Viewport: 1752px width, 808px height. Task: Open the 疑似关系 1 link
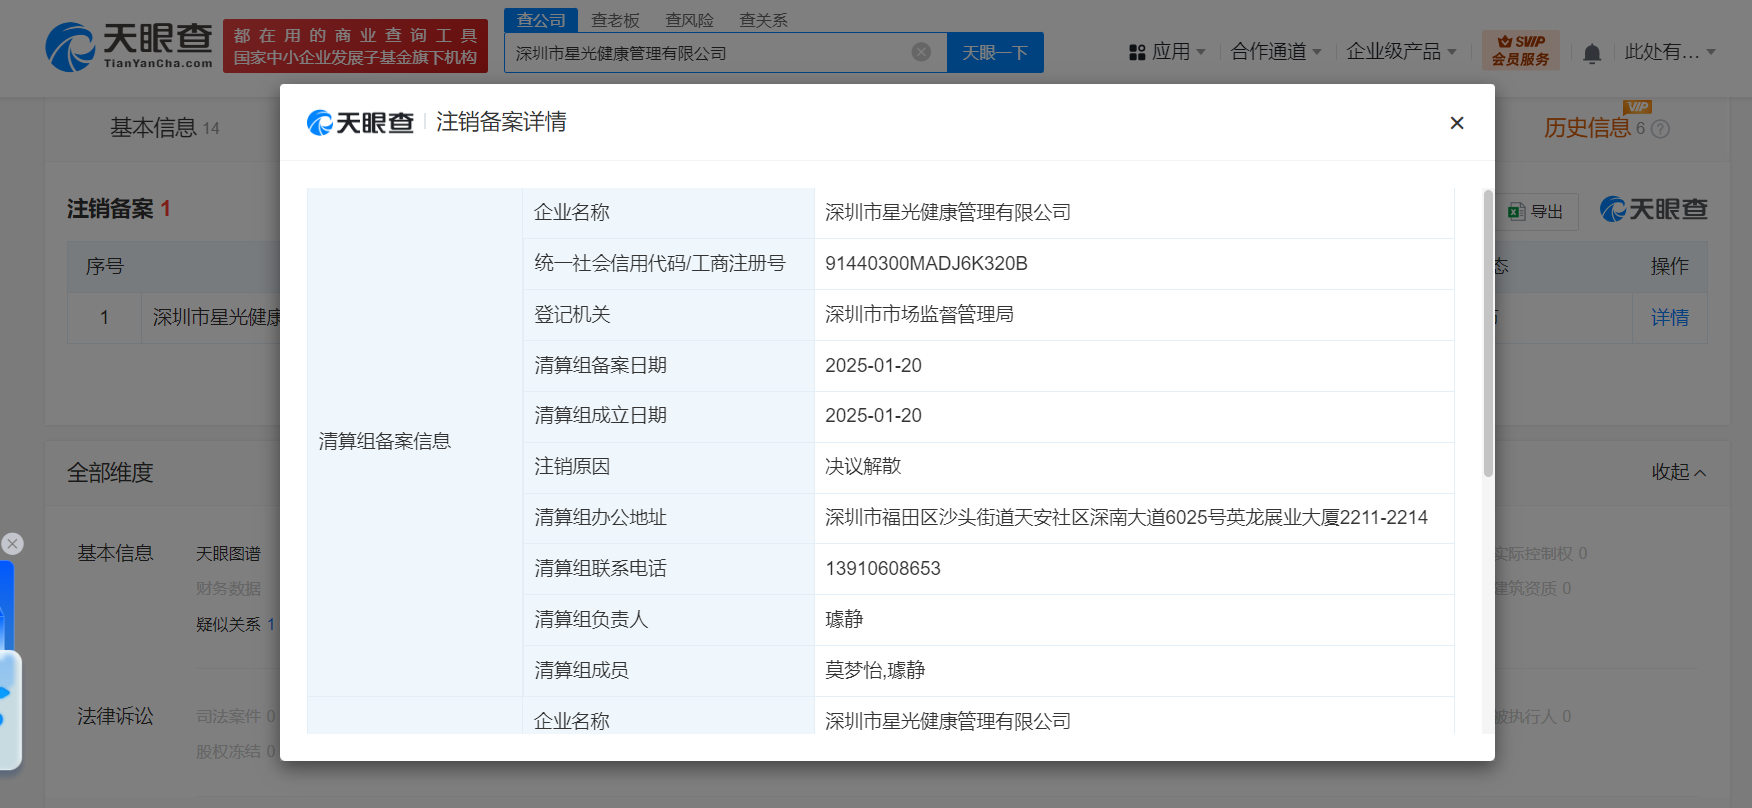point(235,625)
